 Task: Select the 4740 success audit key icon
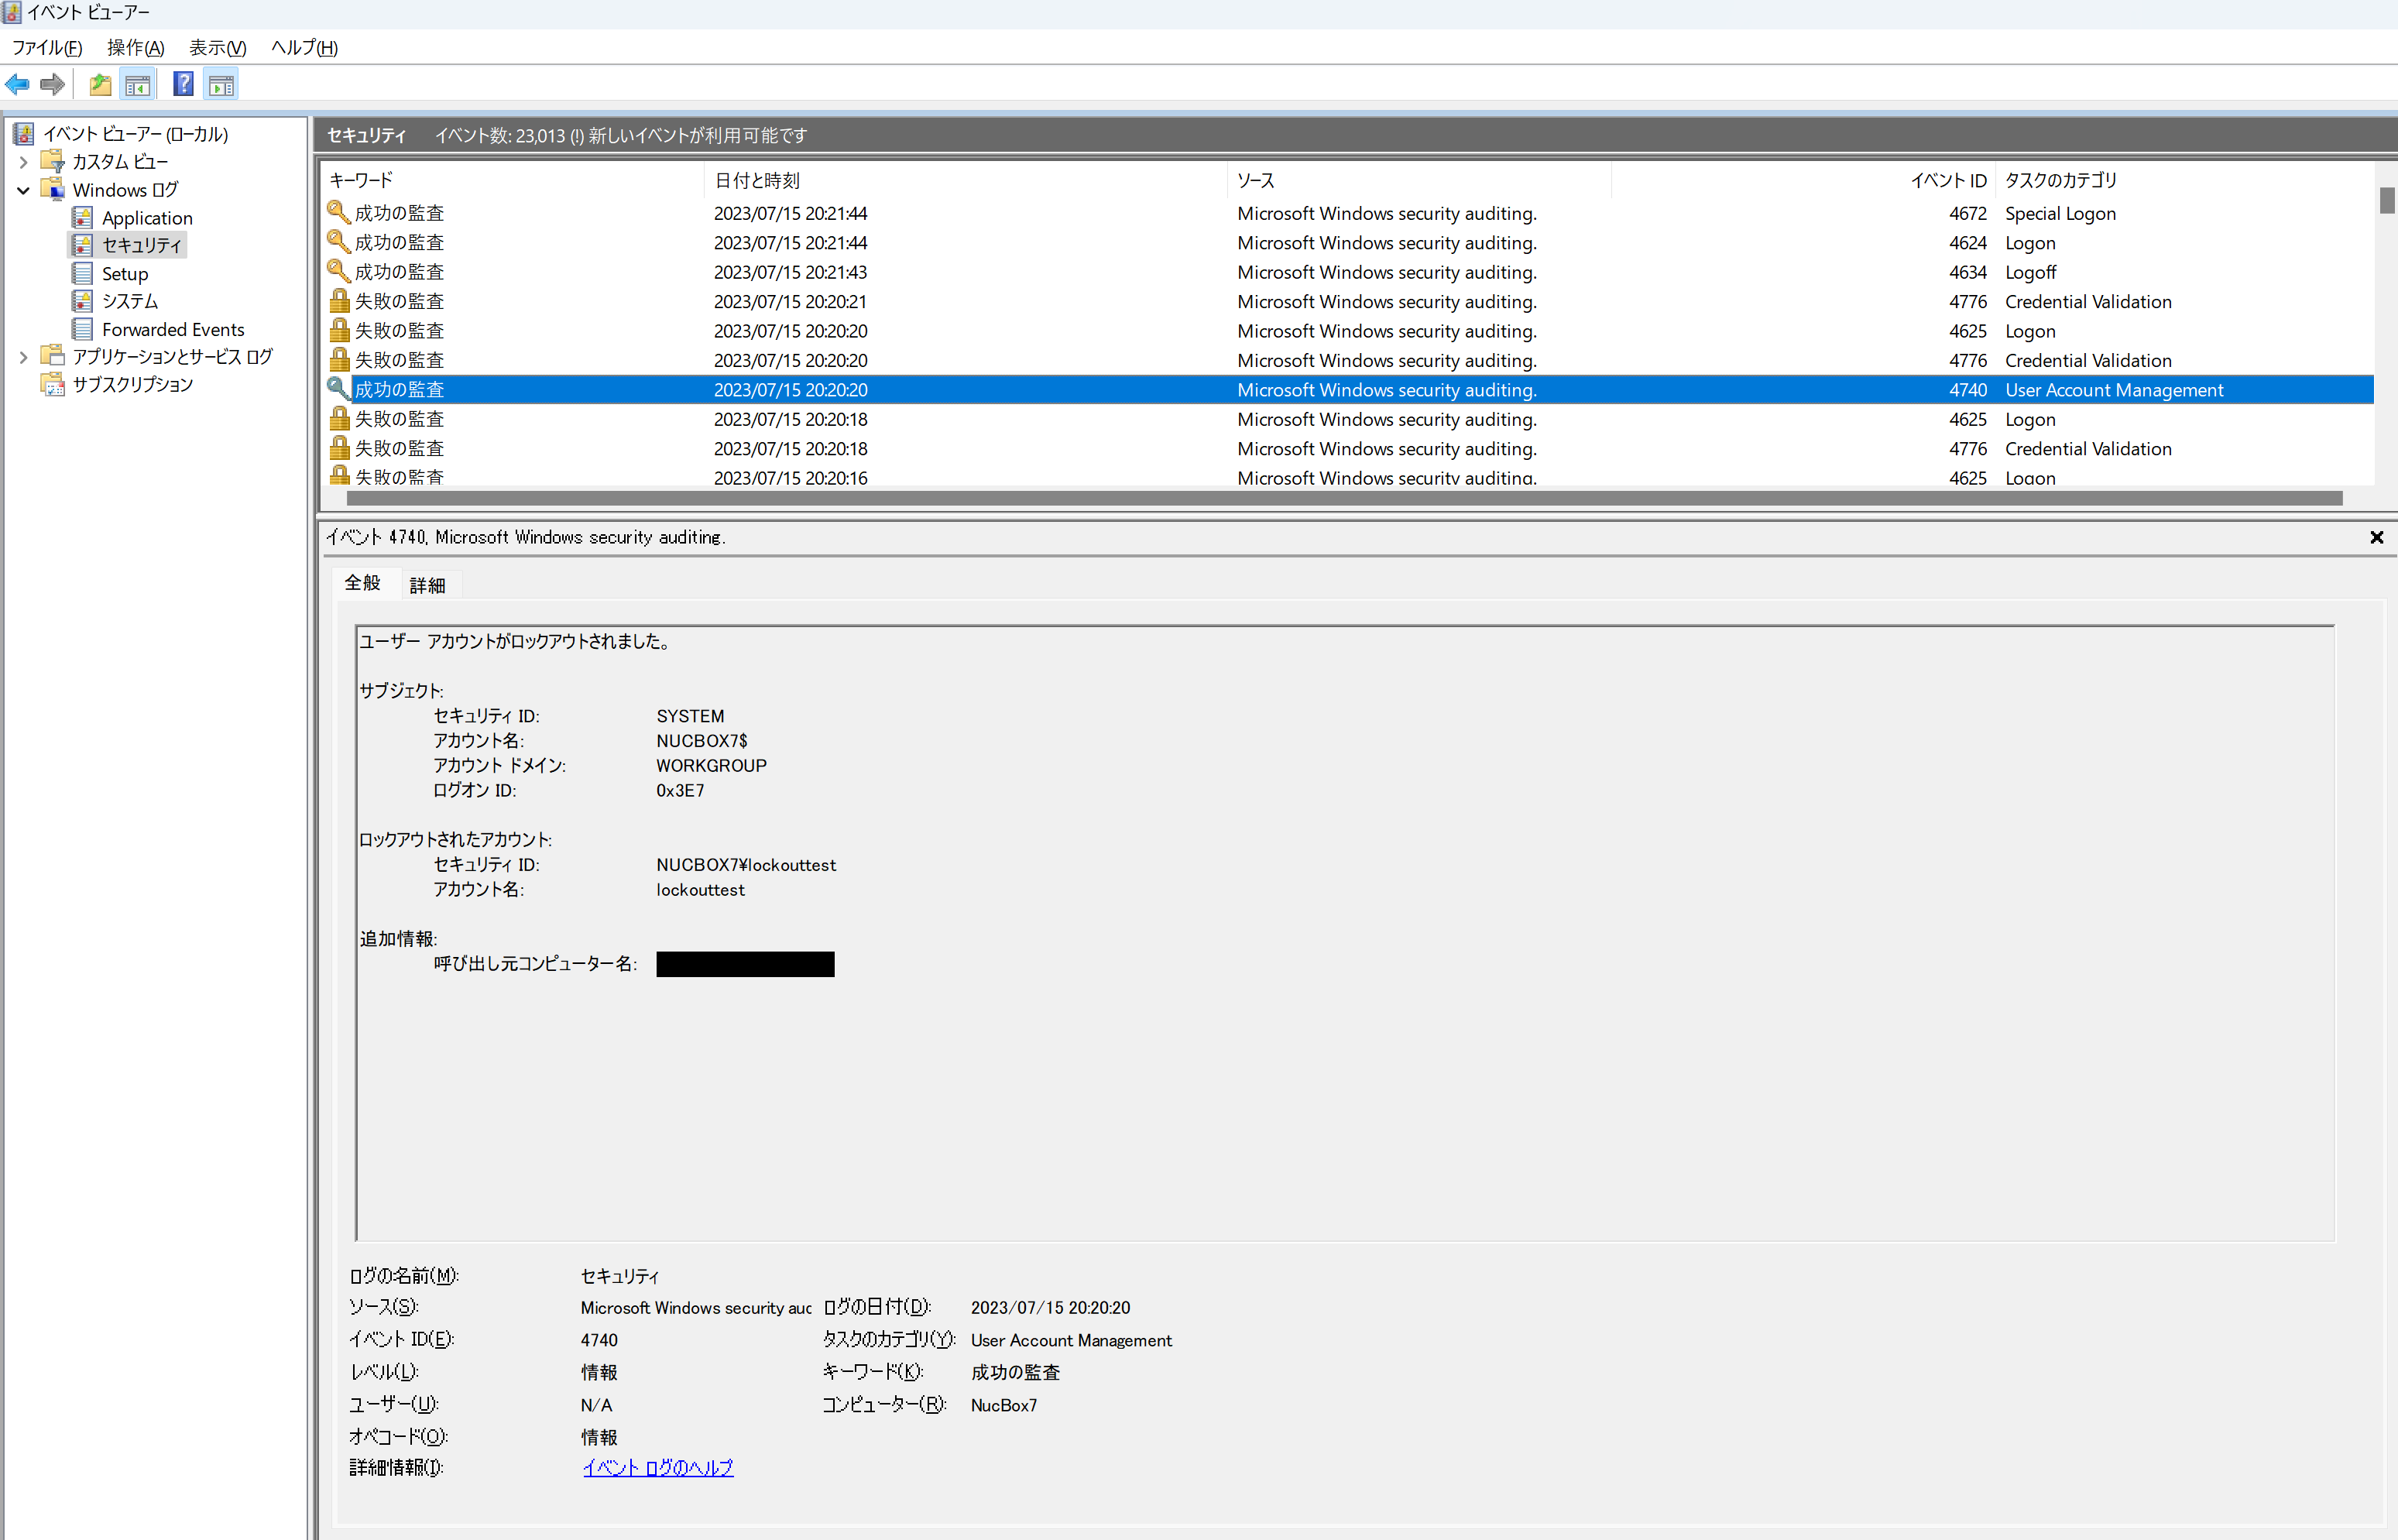tap(337, 389)
